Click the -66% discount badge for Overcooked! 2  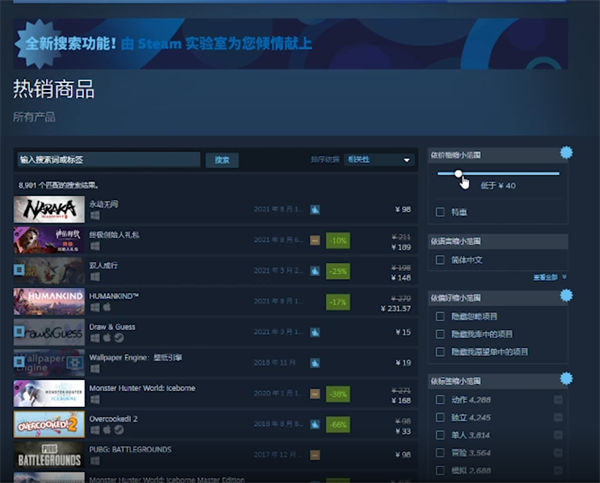(338, 424)
